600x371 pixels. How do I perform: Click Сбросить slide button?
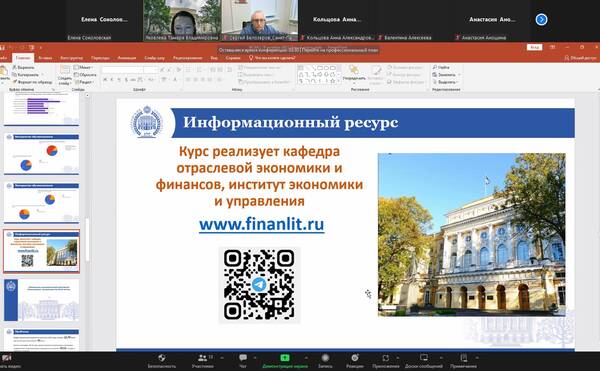click(85, 75)
